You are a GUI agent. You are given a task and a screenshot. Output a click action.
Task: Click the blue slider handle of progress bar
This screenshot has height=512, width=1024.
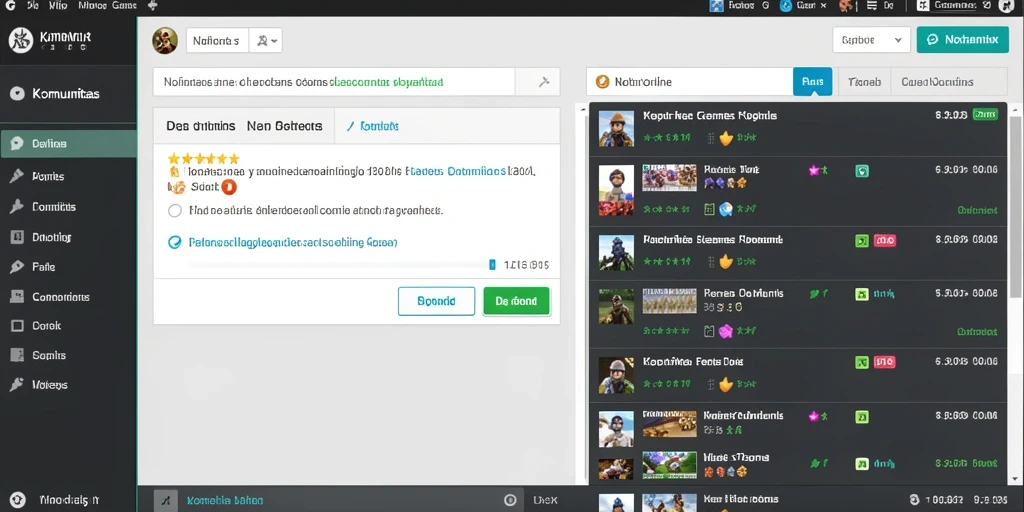click(x=492, y=264)
